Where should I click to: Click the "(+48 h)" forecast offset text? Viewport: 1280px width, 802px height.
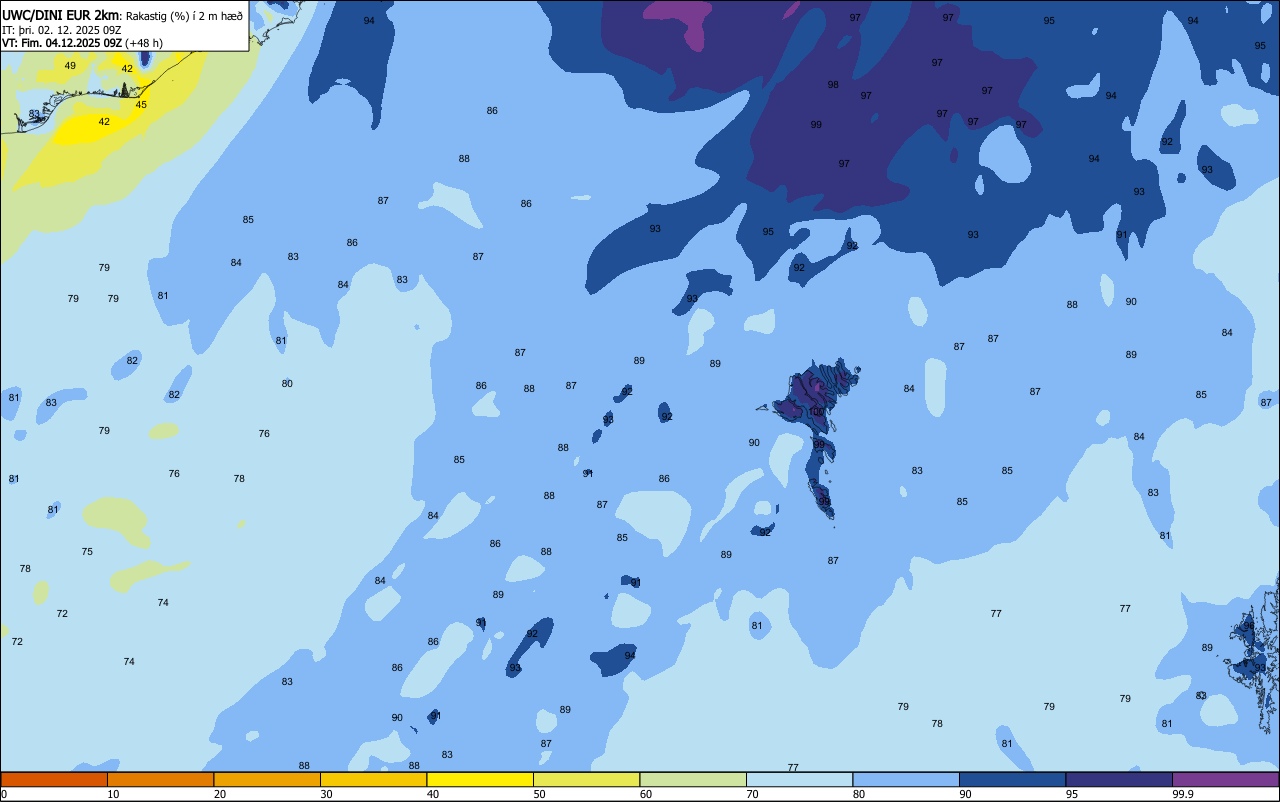coord(144,43)
